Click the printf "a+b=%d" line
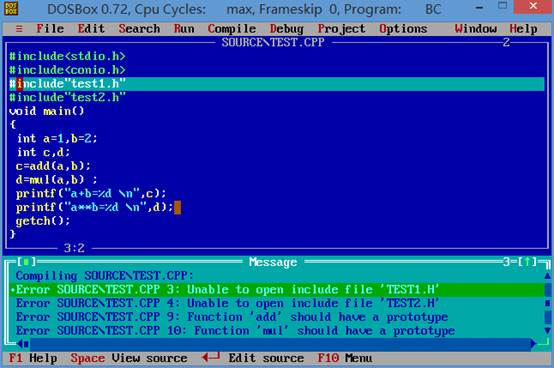554x368 pixels. point(91,194)
